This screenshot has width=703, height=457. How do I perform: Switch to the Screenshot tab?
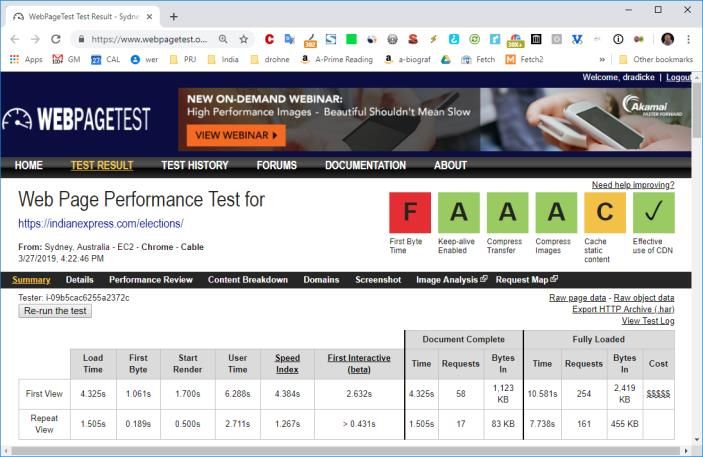378,279
